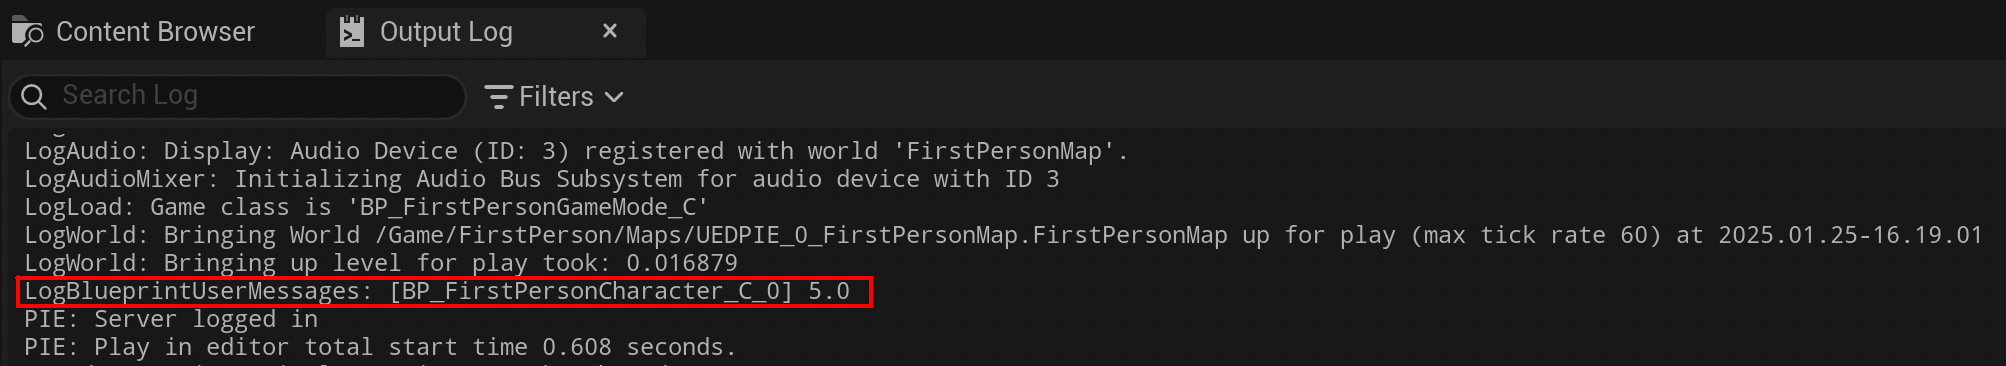Select the LogAudio Audio Device registered line
2006x366 pixels.
point(576,151)
